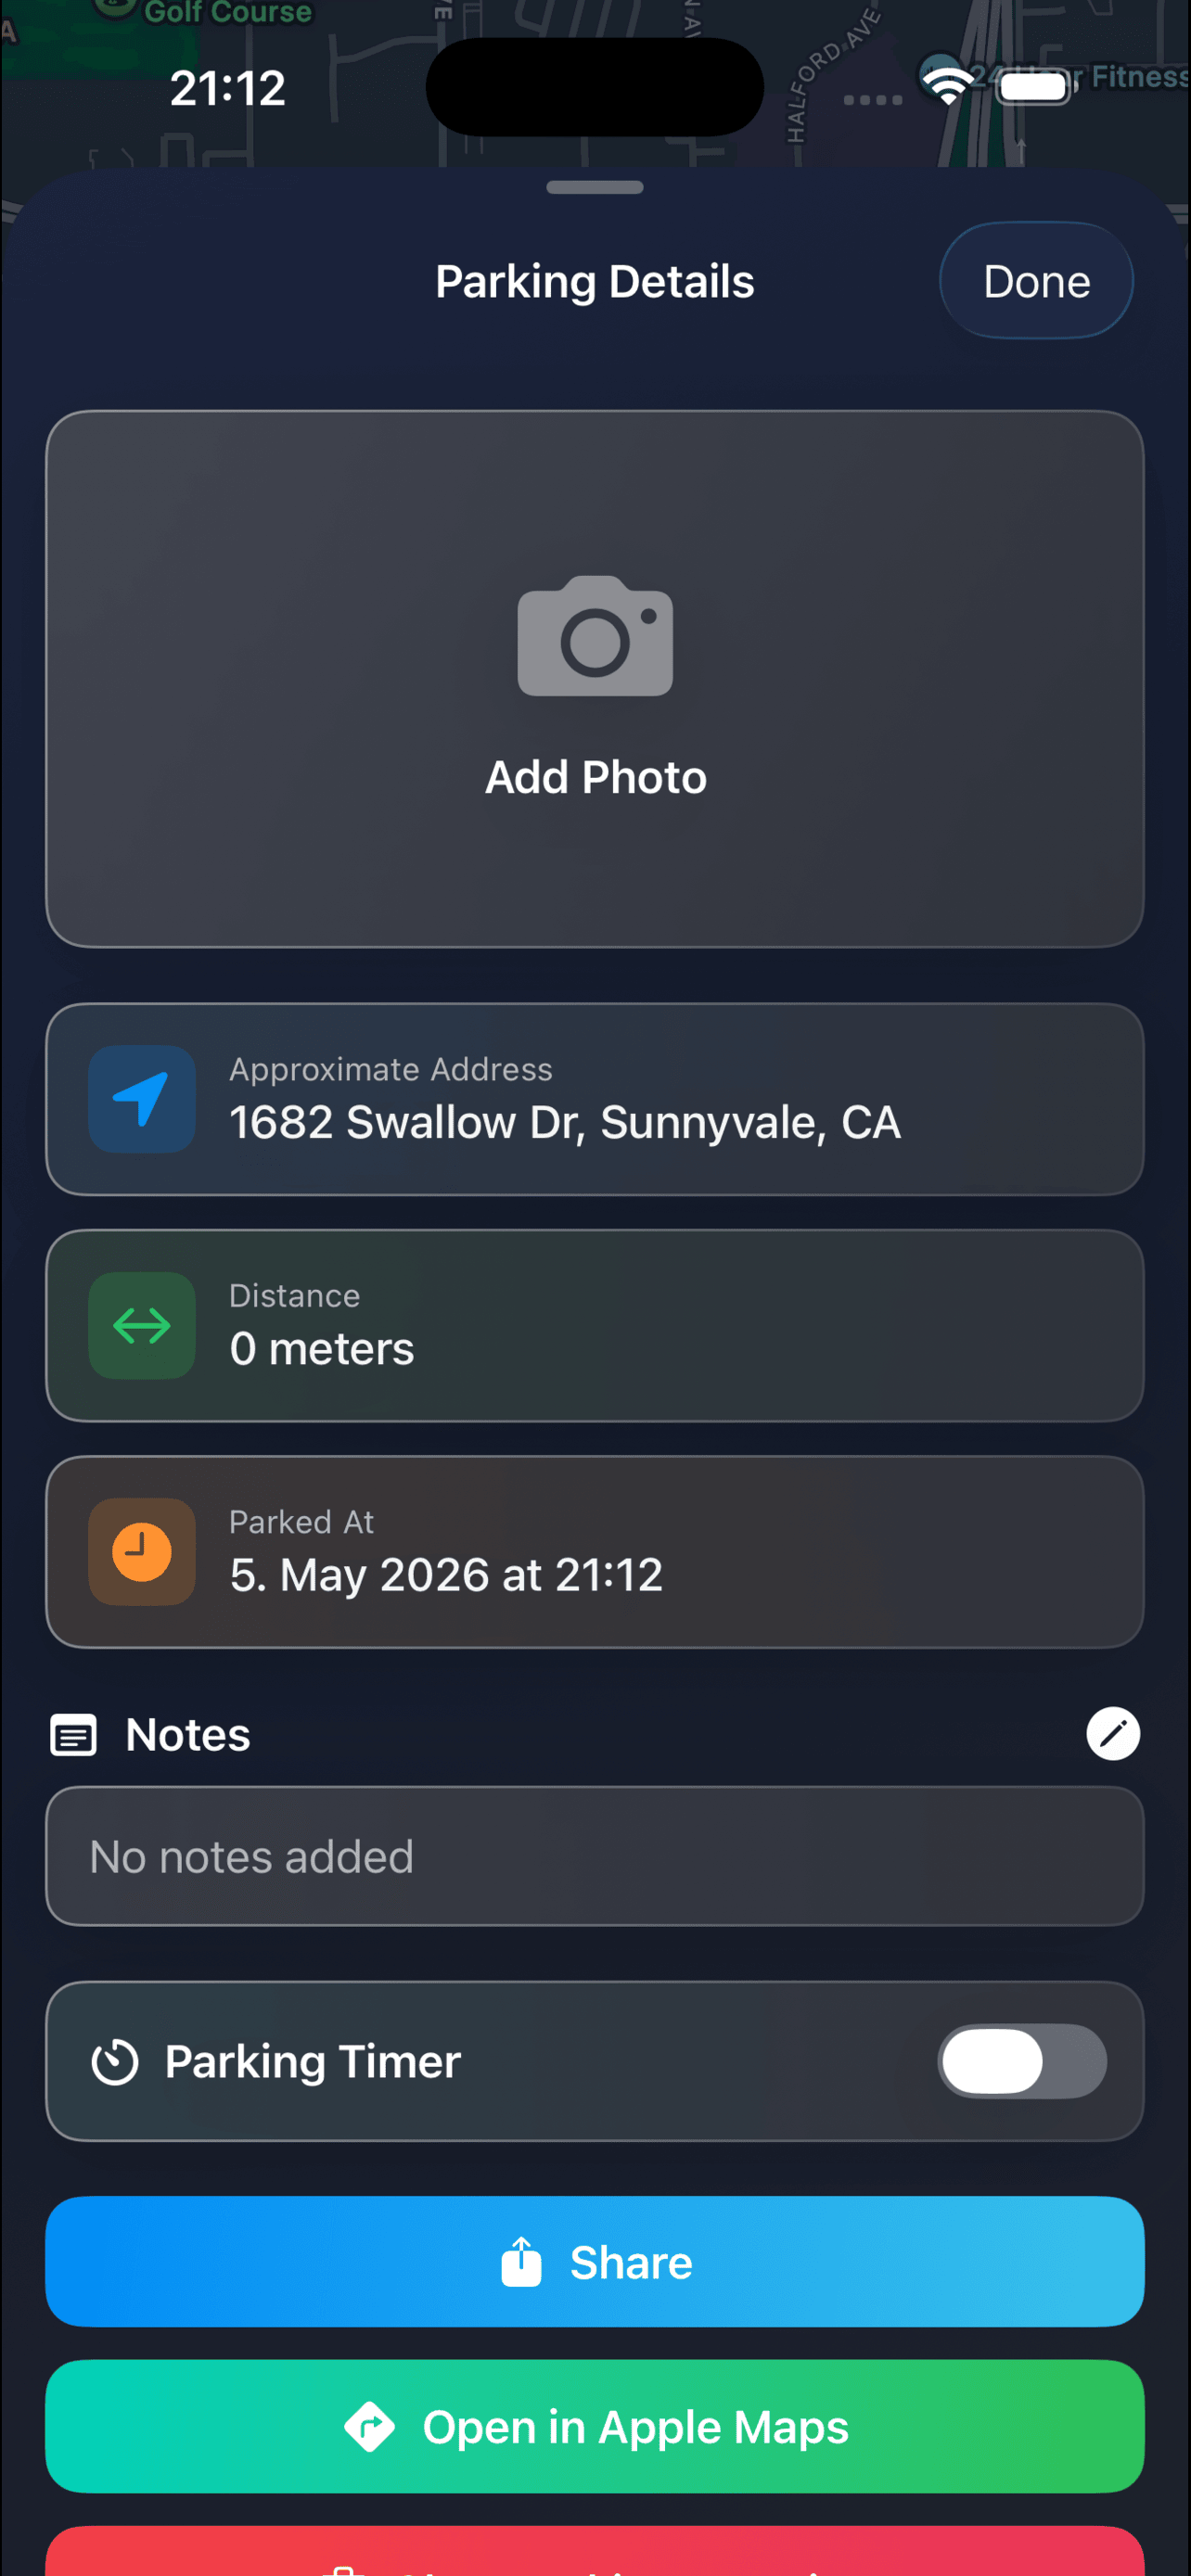Click the orange clock Parked At icon

(x=141, y=1551)
